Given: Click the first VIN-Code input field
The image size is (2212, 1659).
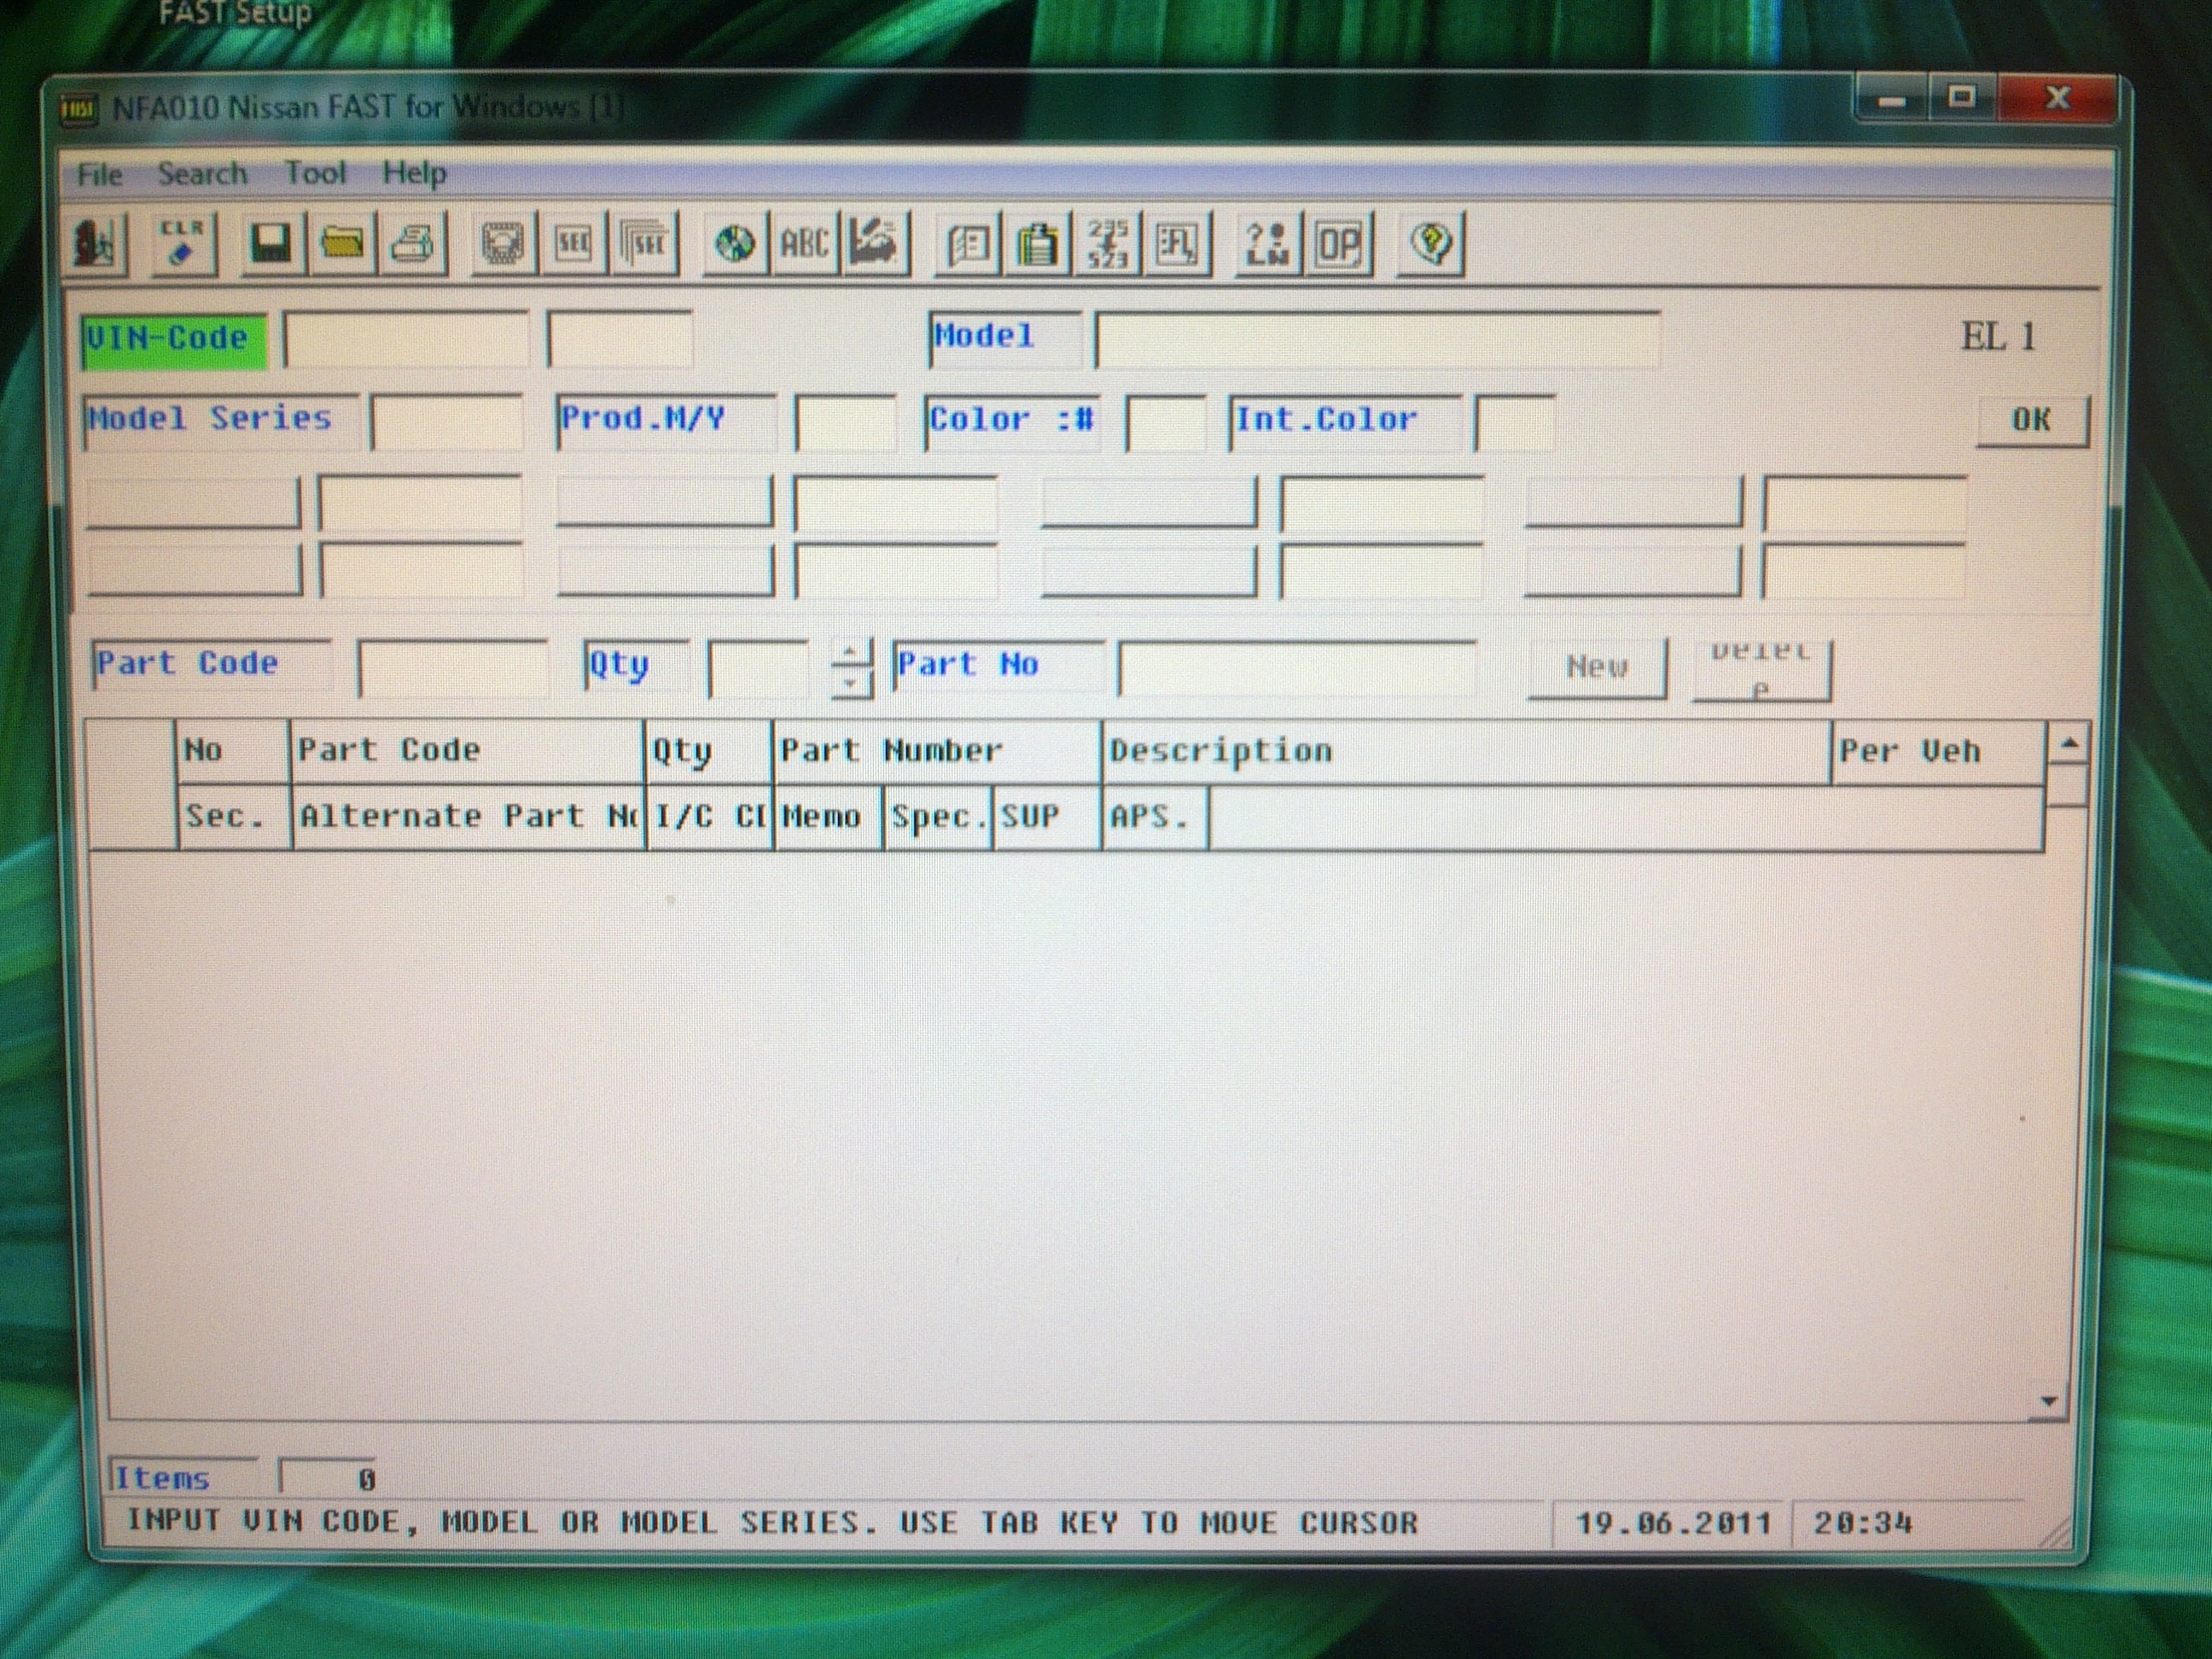Looking at the screenshot, I should 406,340.
